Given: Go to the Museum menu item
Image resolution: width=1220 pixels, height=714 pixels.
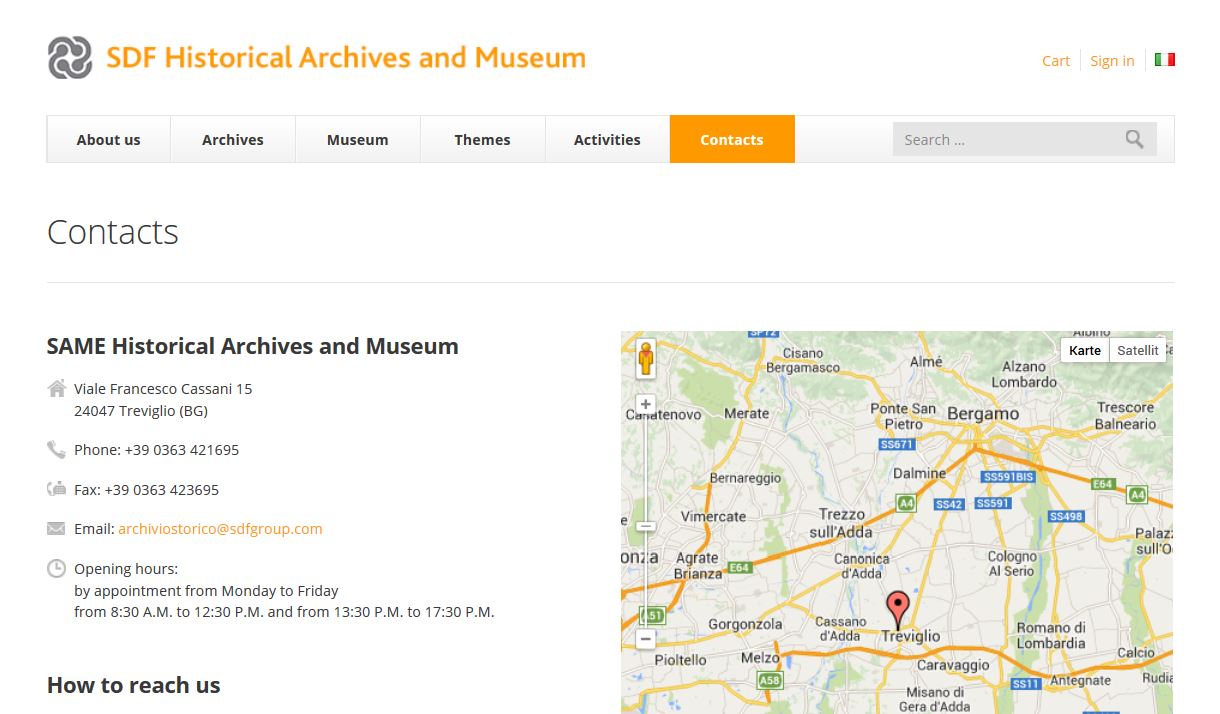Looking at the screenshot, I should click(357, 140).
